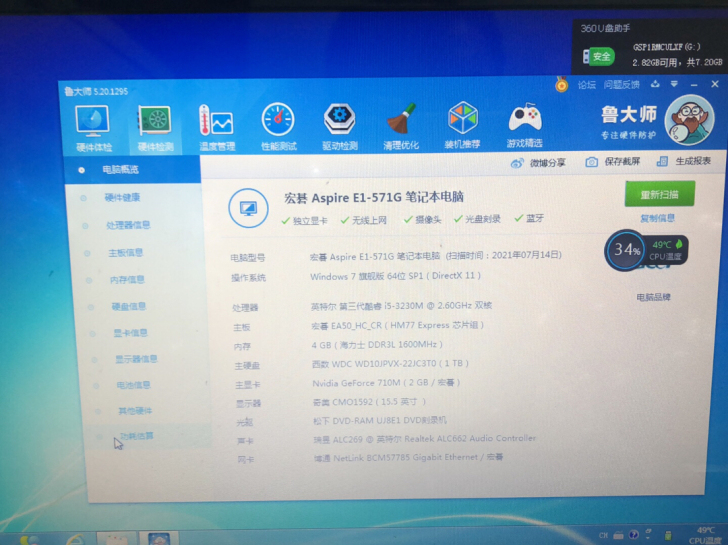Open the 硬件体检 hardware checkup icon

(x=93, y=128)
